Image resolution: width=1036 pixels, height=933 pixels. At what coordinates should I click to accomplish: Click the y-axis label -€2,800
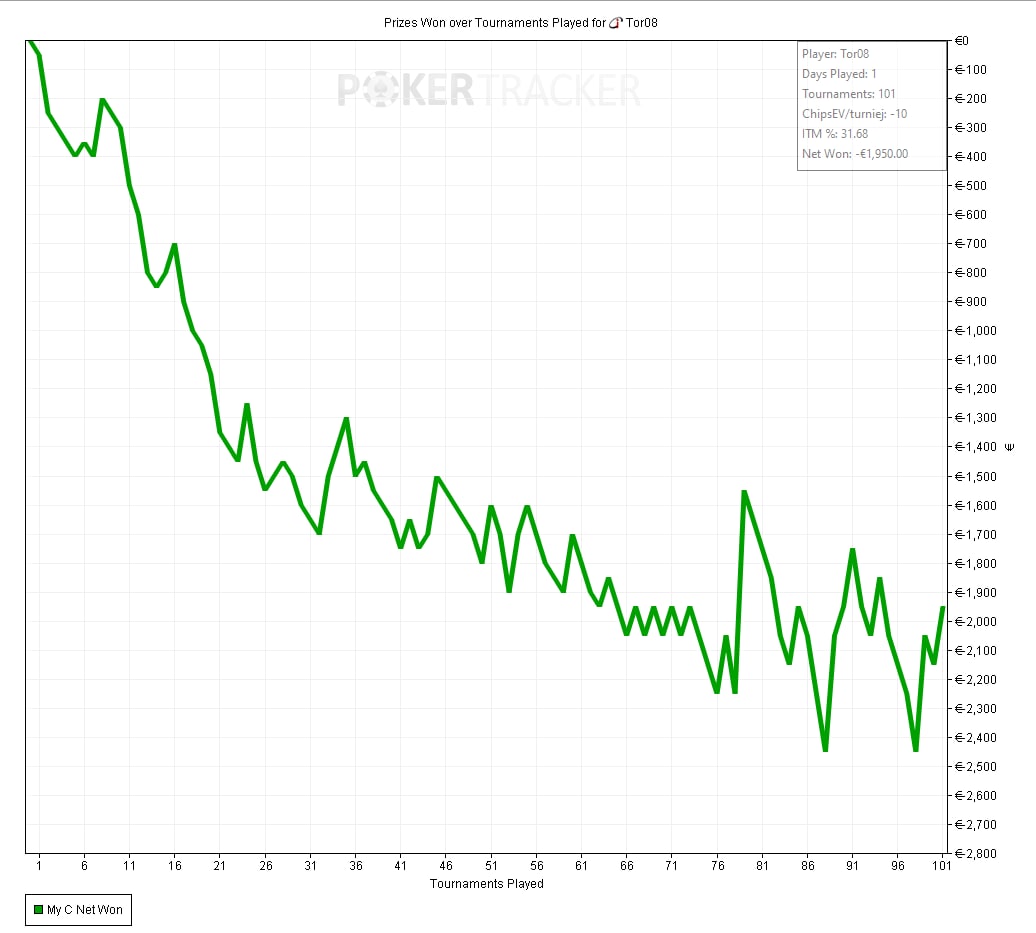point(981,853)
